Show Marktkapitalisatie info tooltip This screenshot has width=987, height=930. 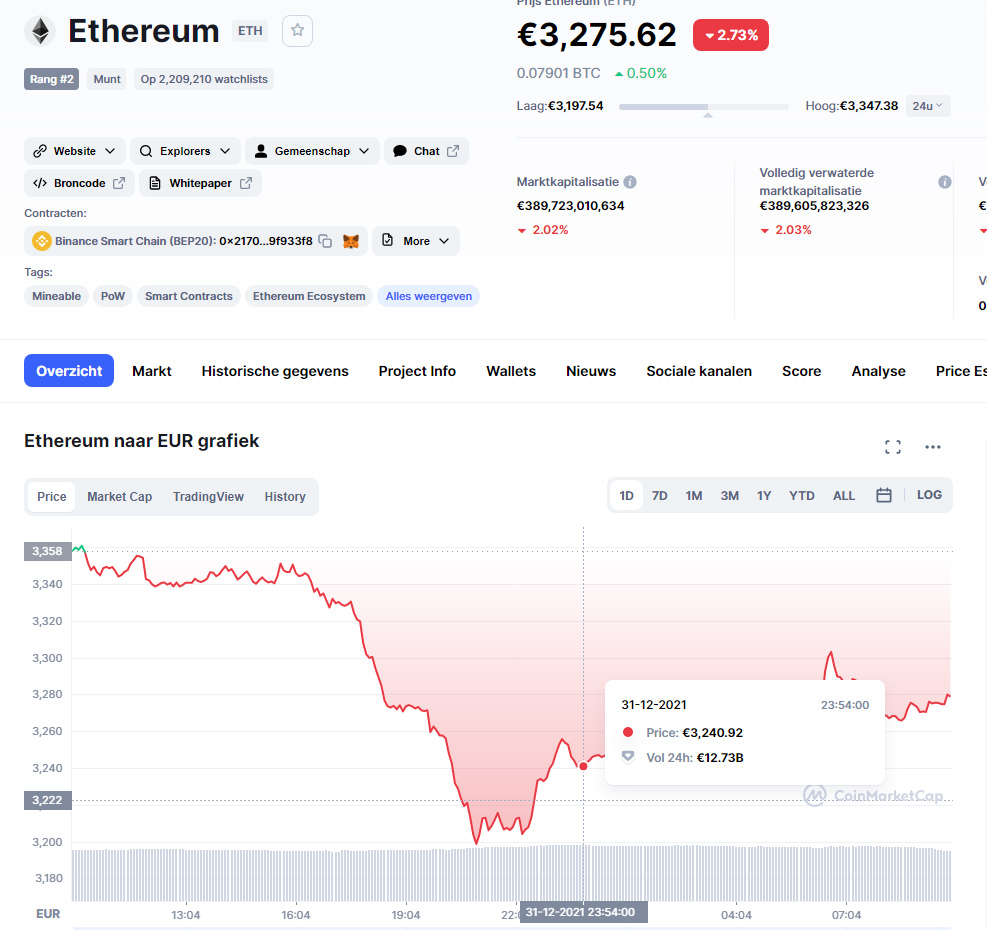(629, 182)
